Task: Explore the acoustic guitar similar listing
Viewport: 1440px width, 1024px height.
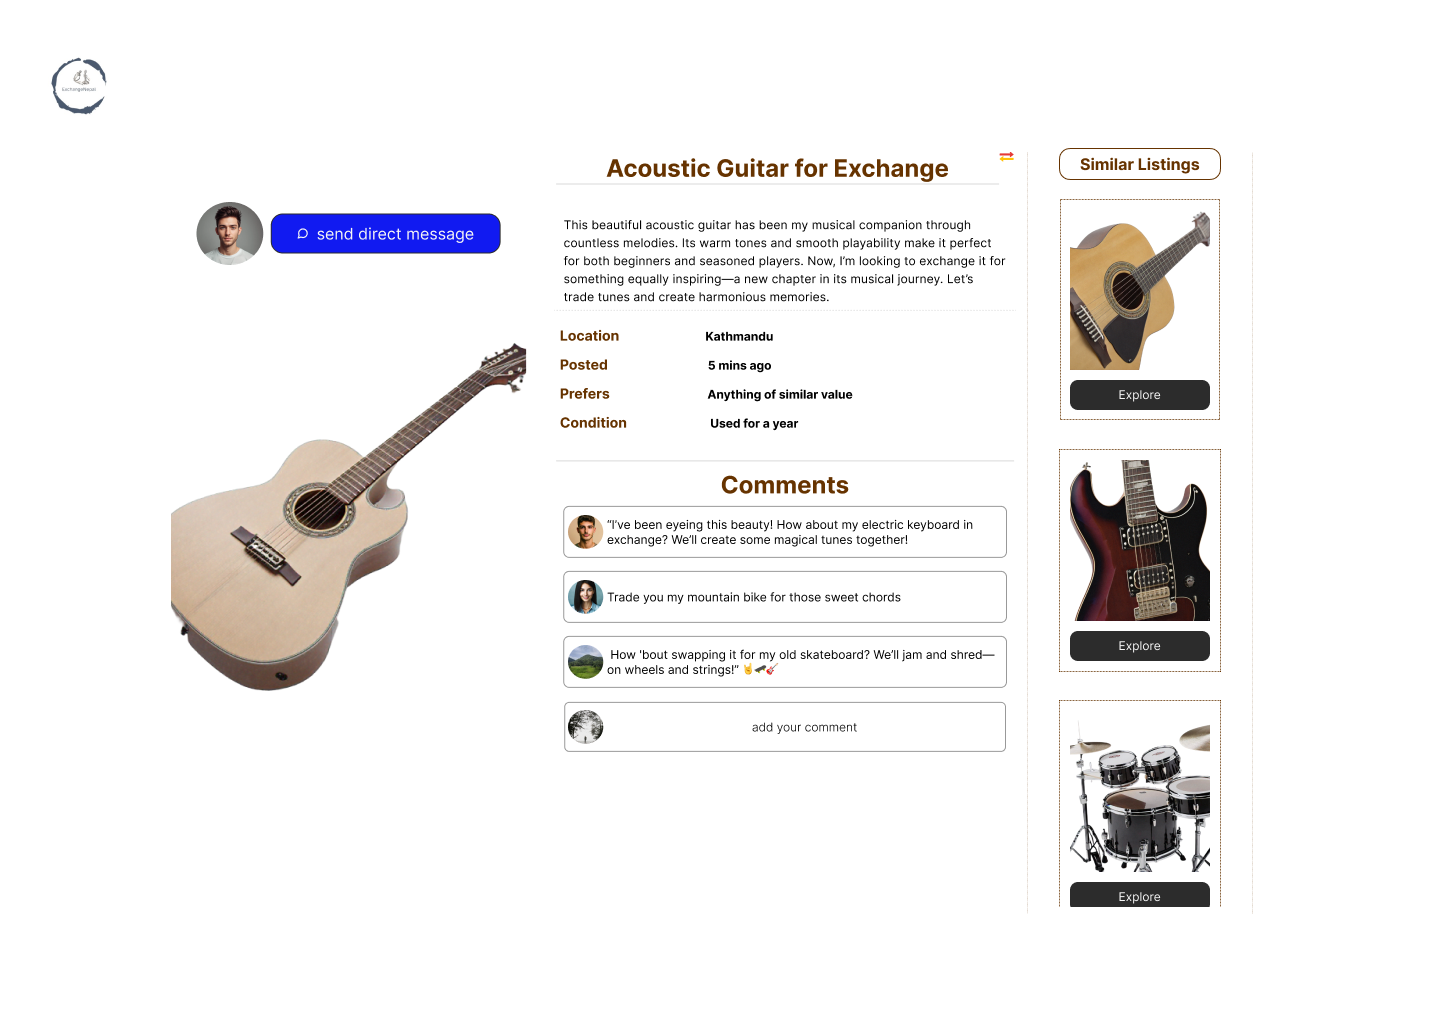Action: tap(1139, 395)
